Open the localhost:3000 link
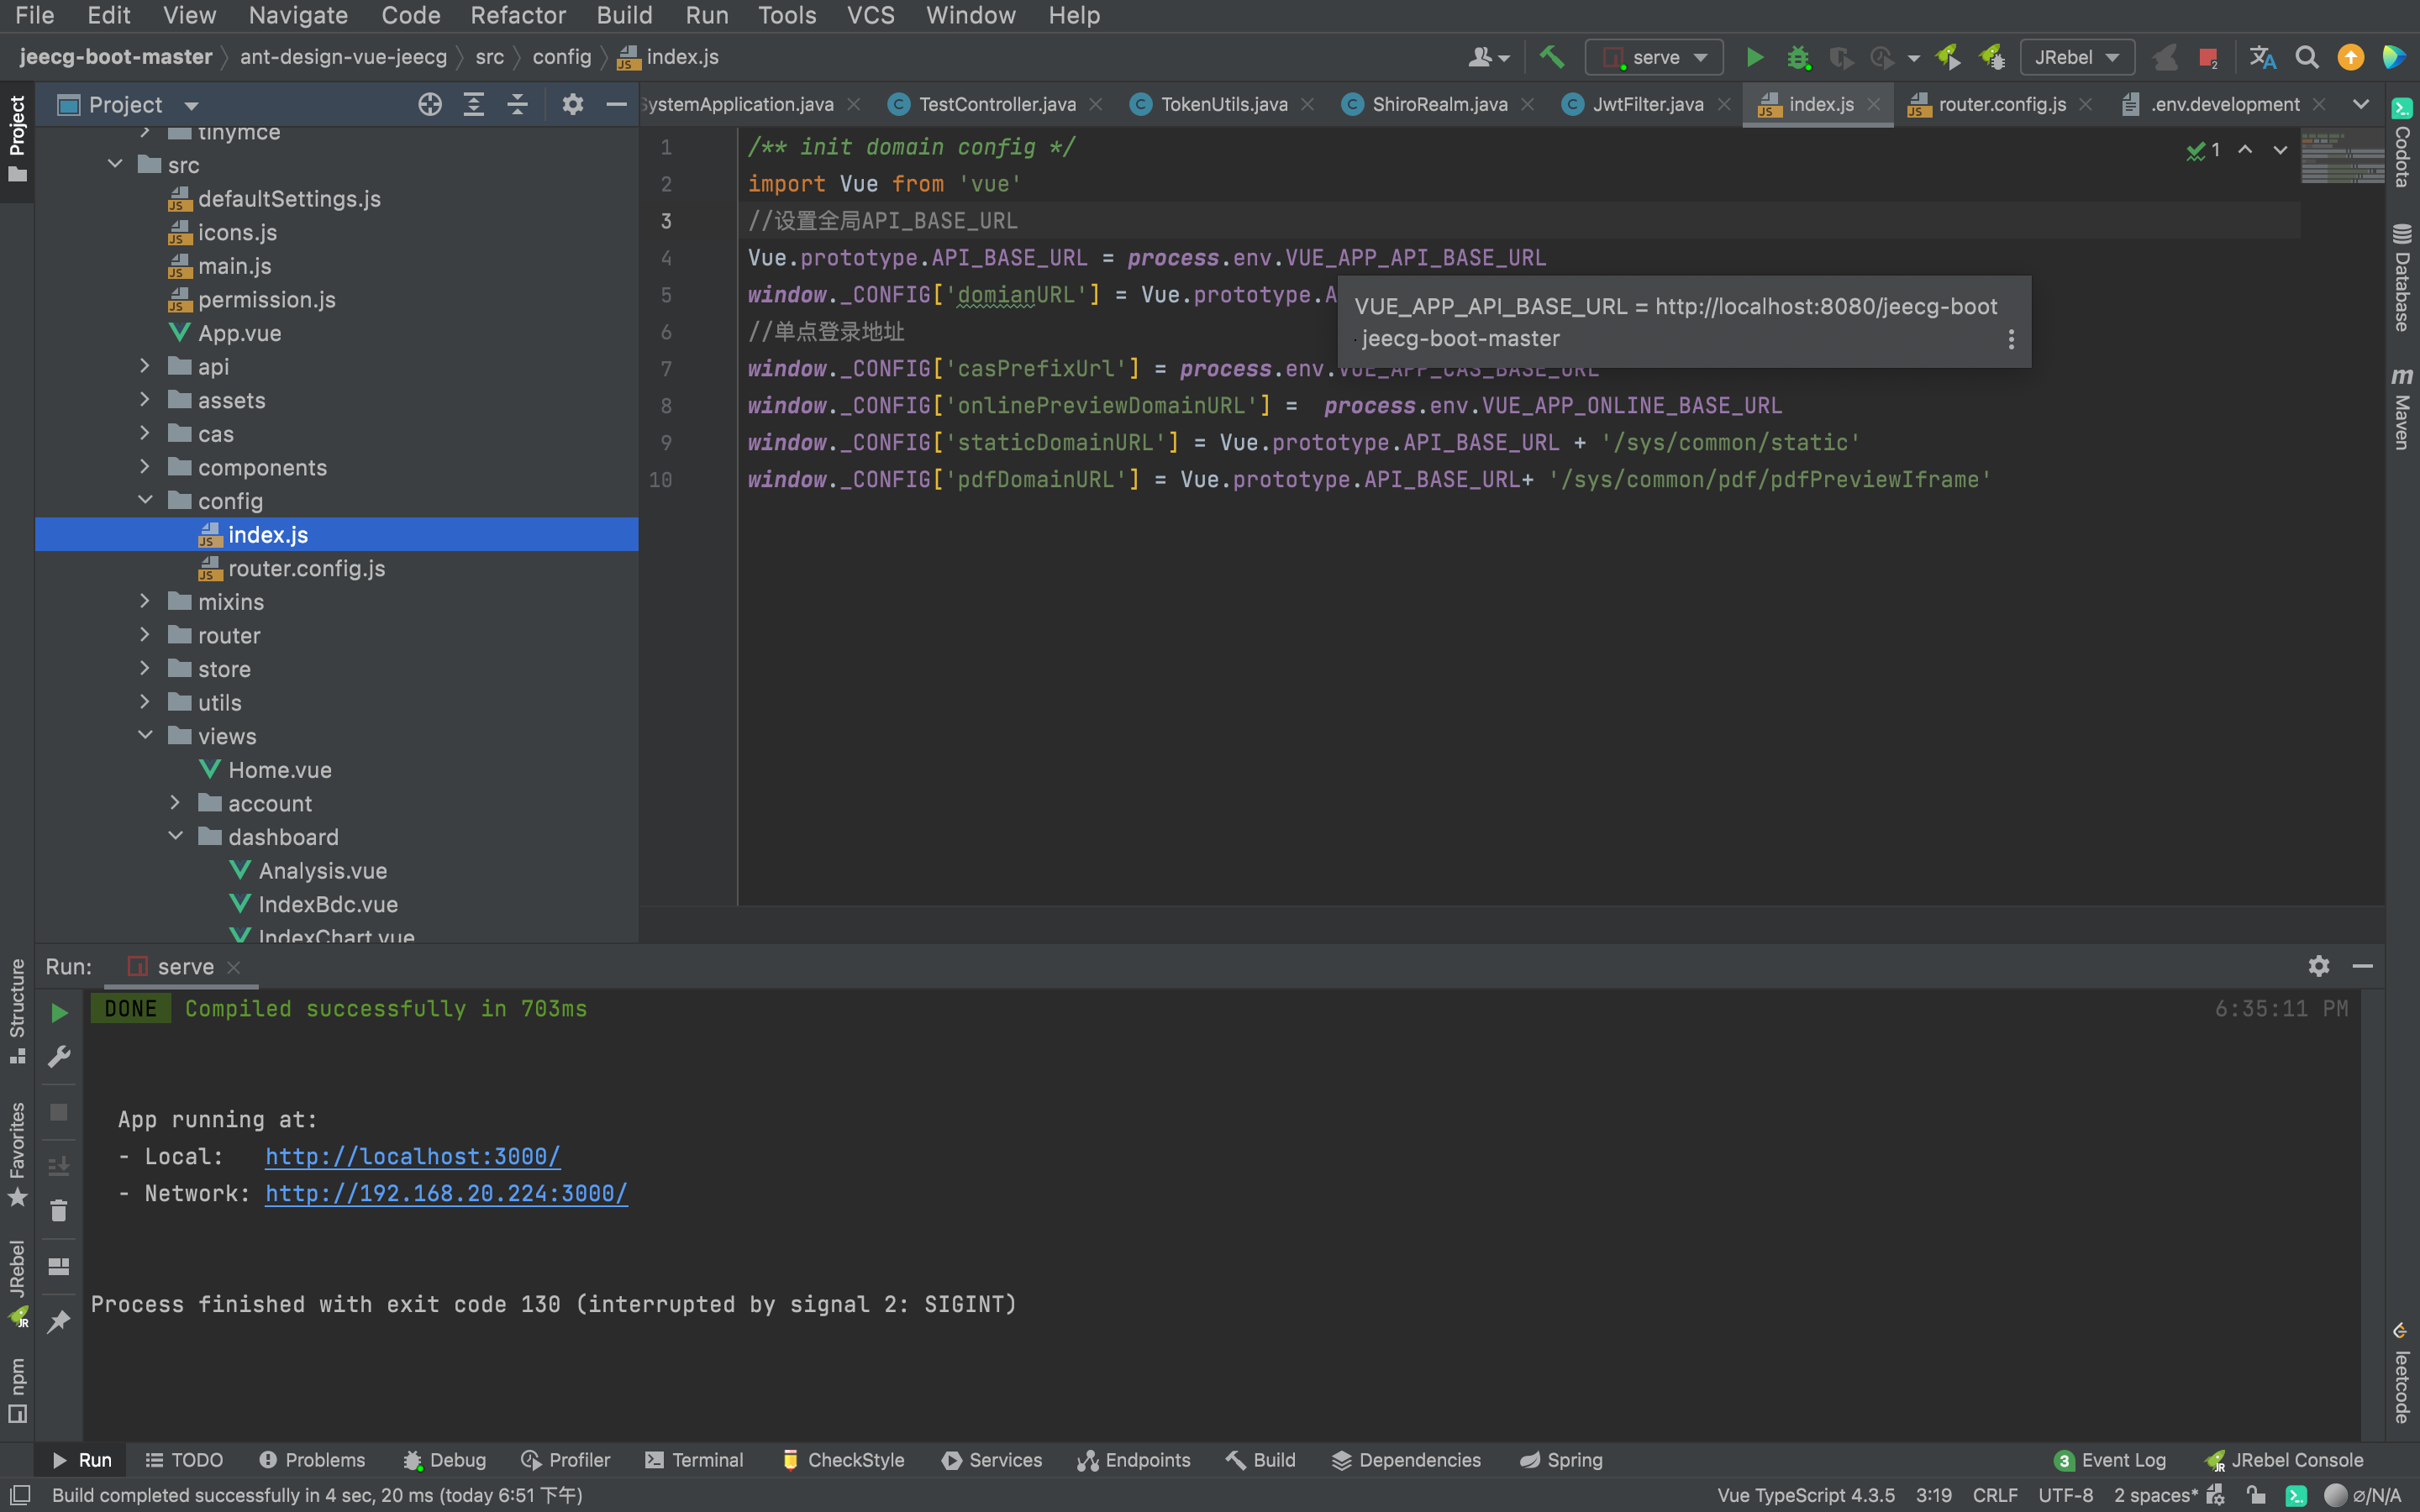The width and height of the screenshot is (2420, 1512). point(412,1156)
